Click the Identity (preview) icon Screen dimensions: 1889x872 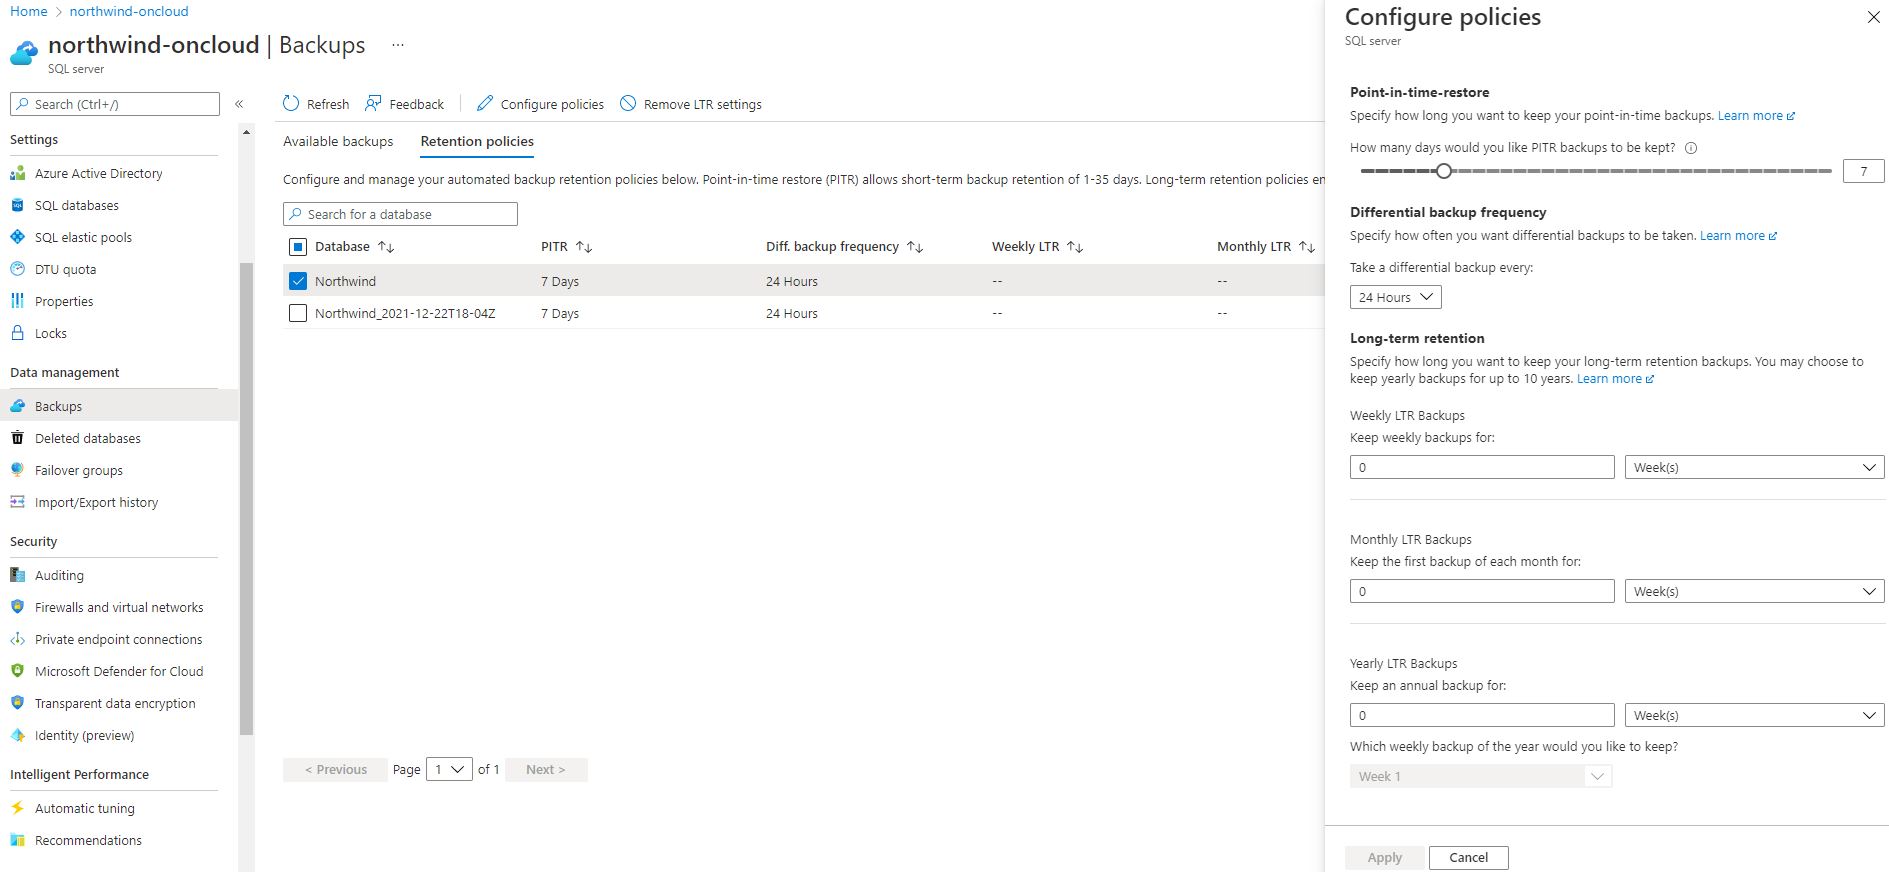(x=17, y=735)
